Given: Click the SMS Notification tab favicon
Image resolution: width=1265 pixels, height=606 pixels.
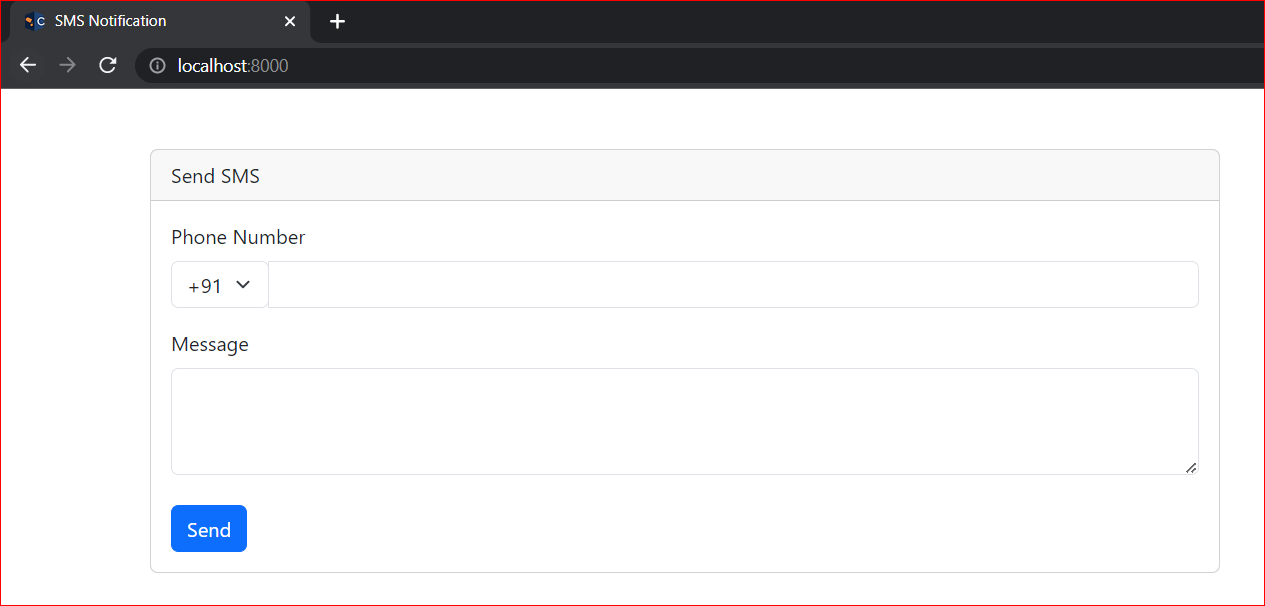Looking at the screenshot, I should (35, 21).
